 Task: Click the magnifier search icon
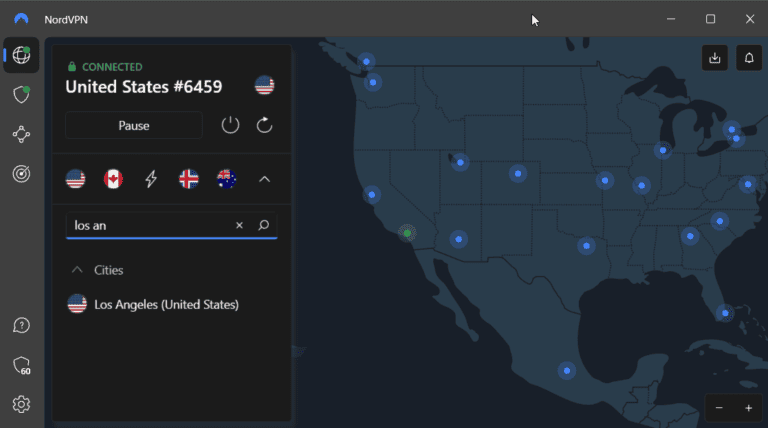point(264,225)
